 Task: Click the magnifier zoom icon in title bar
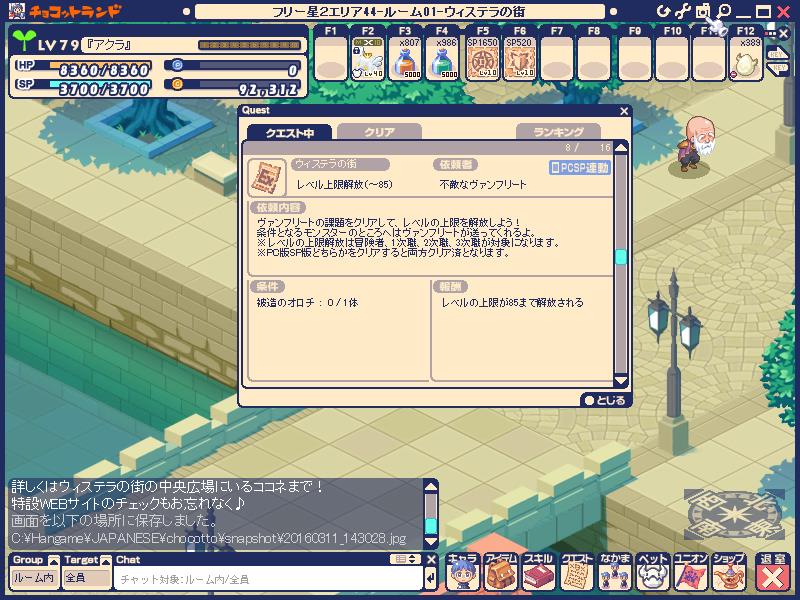[x=723, y=10]
